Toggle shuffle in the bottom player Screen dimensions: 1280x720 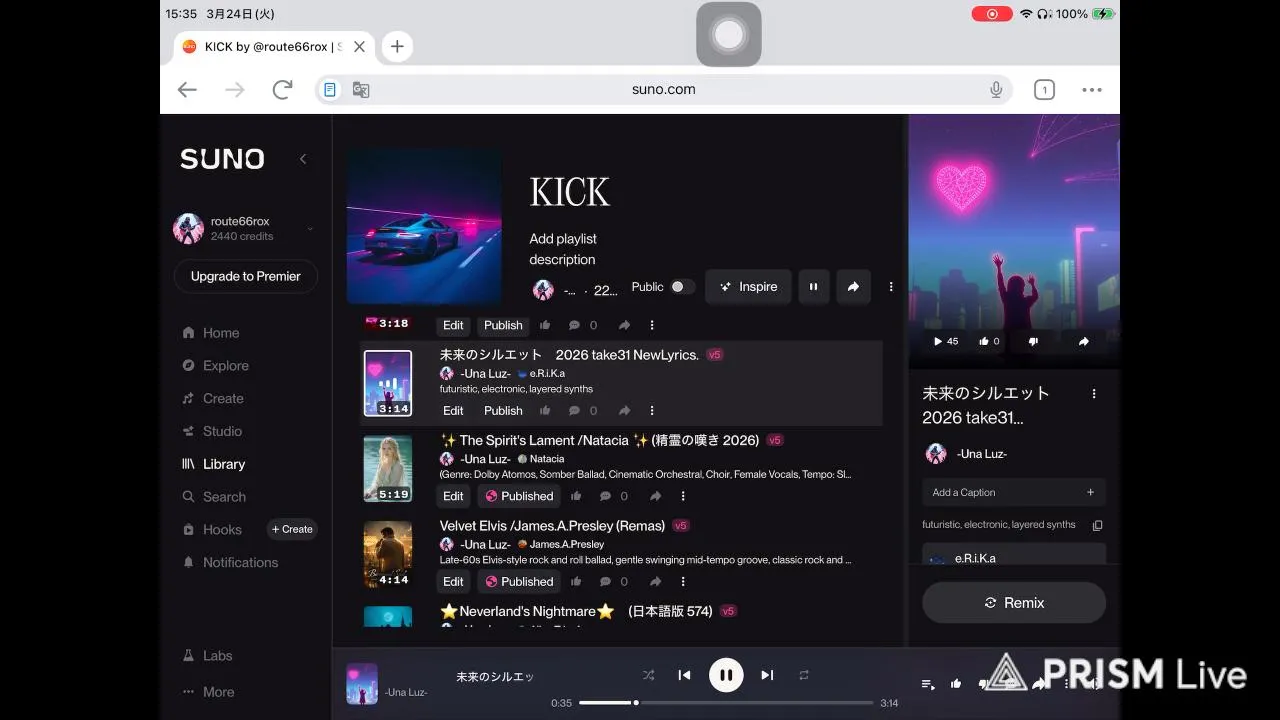648,675
